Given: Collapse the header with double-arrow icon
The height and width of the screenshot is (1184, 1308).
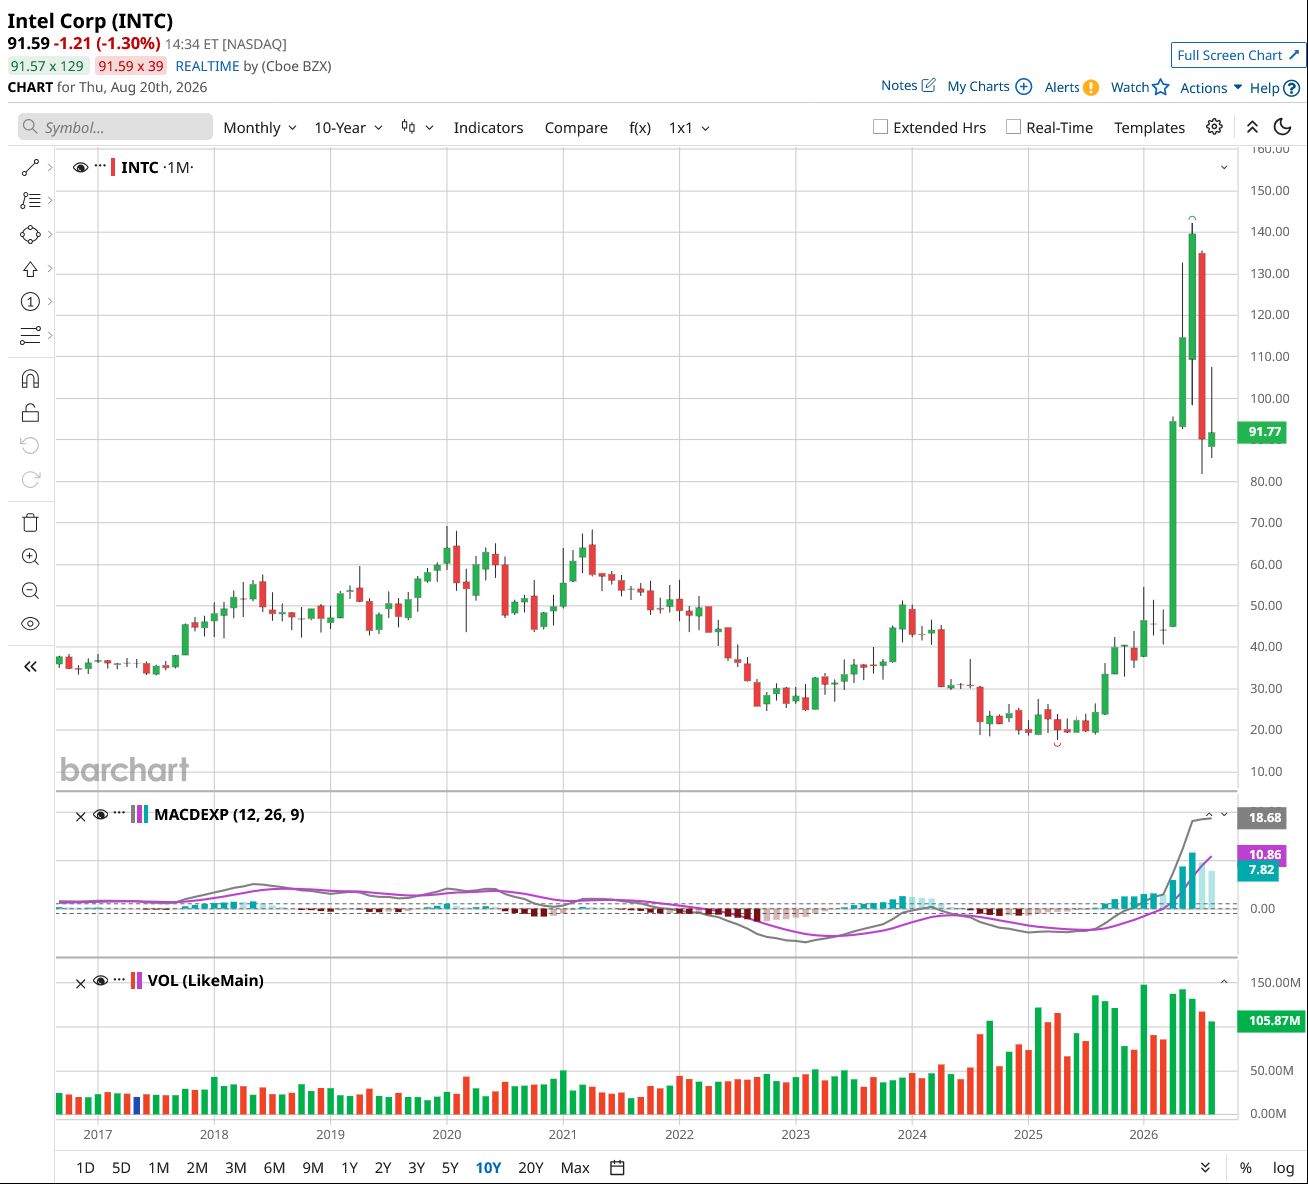Looking at the screenshot, I should coord(1252,127).
